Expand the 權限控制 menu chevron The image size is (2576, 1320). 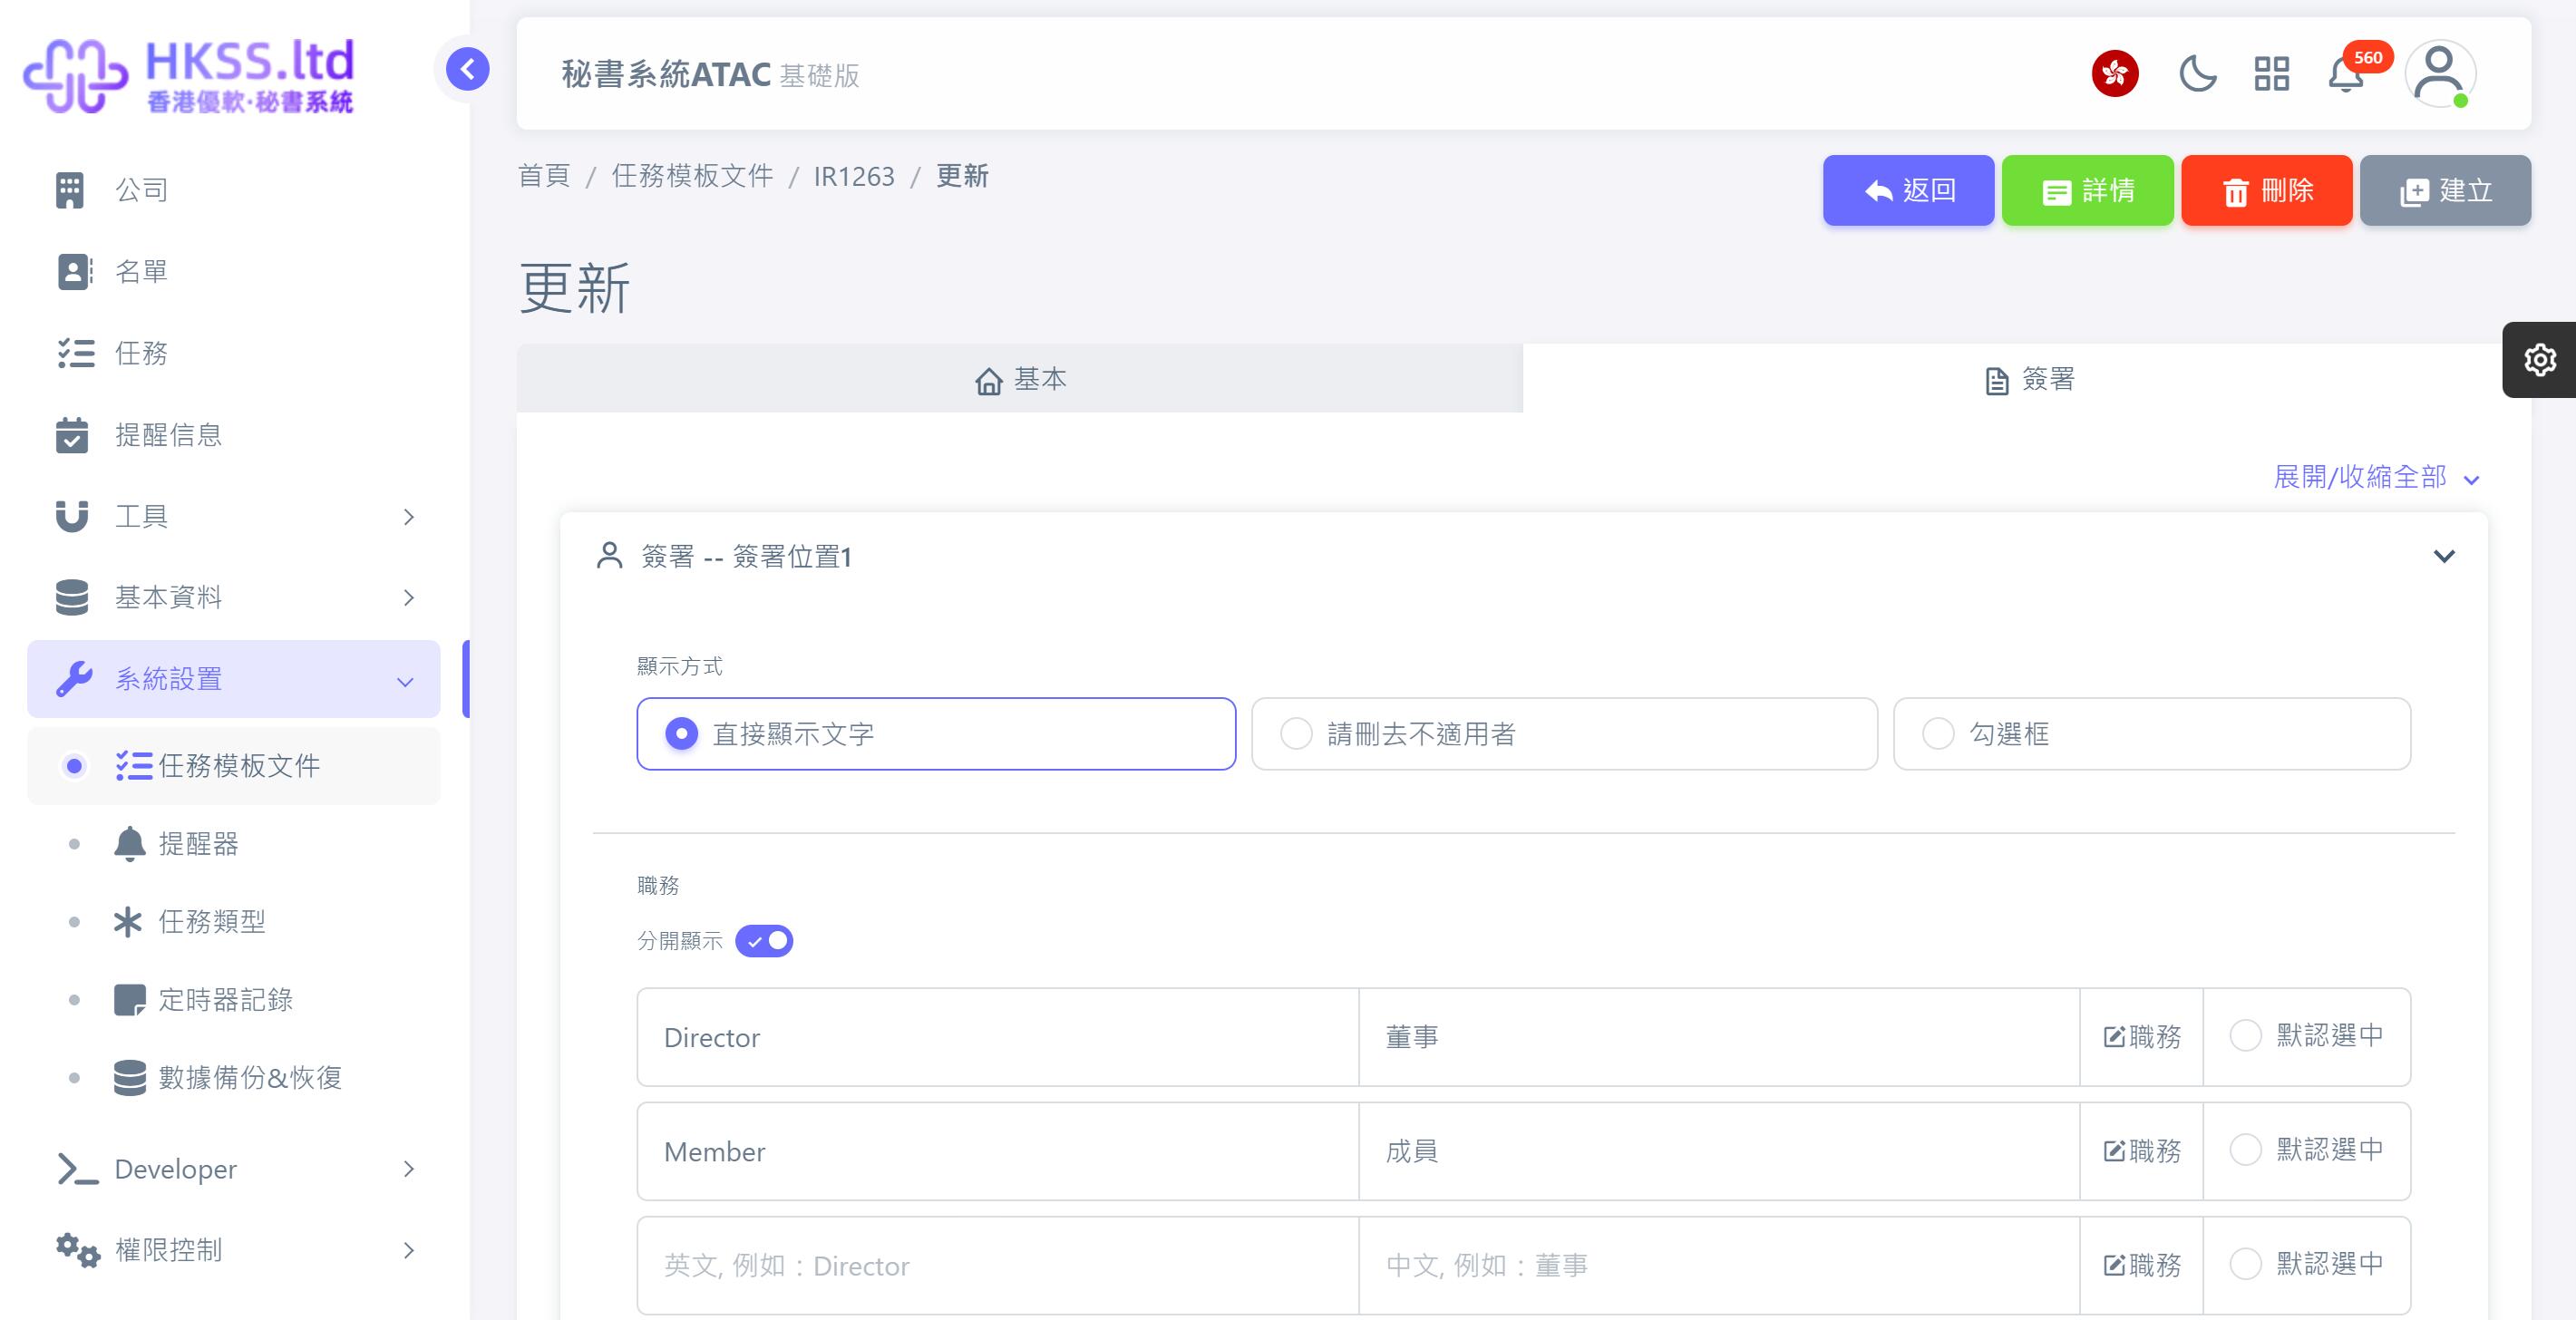(x=408, y=1250)
